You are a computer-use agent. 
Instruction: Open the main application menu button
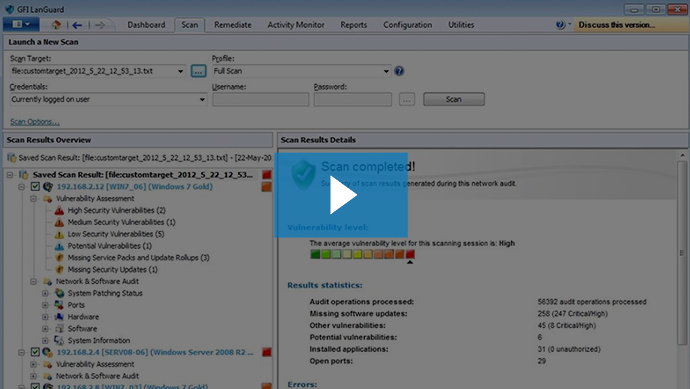tap(21, 25)
